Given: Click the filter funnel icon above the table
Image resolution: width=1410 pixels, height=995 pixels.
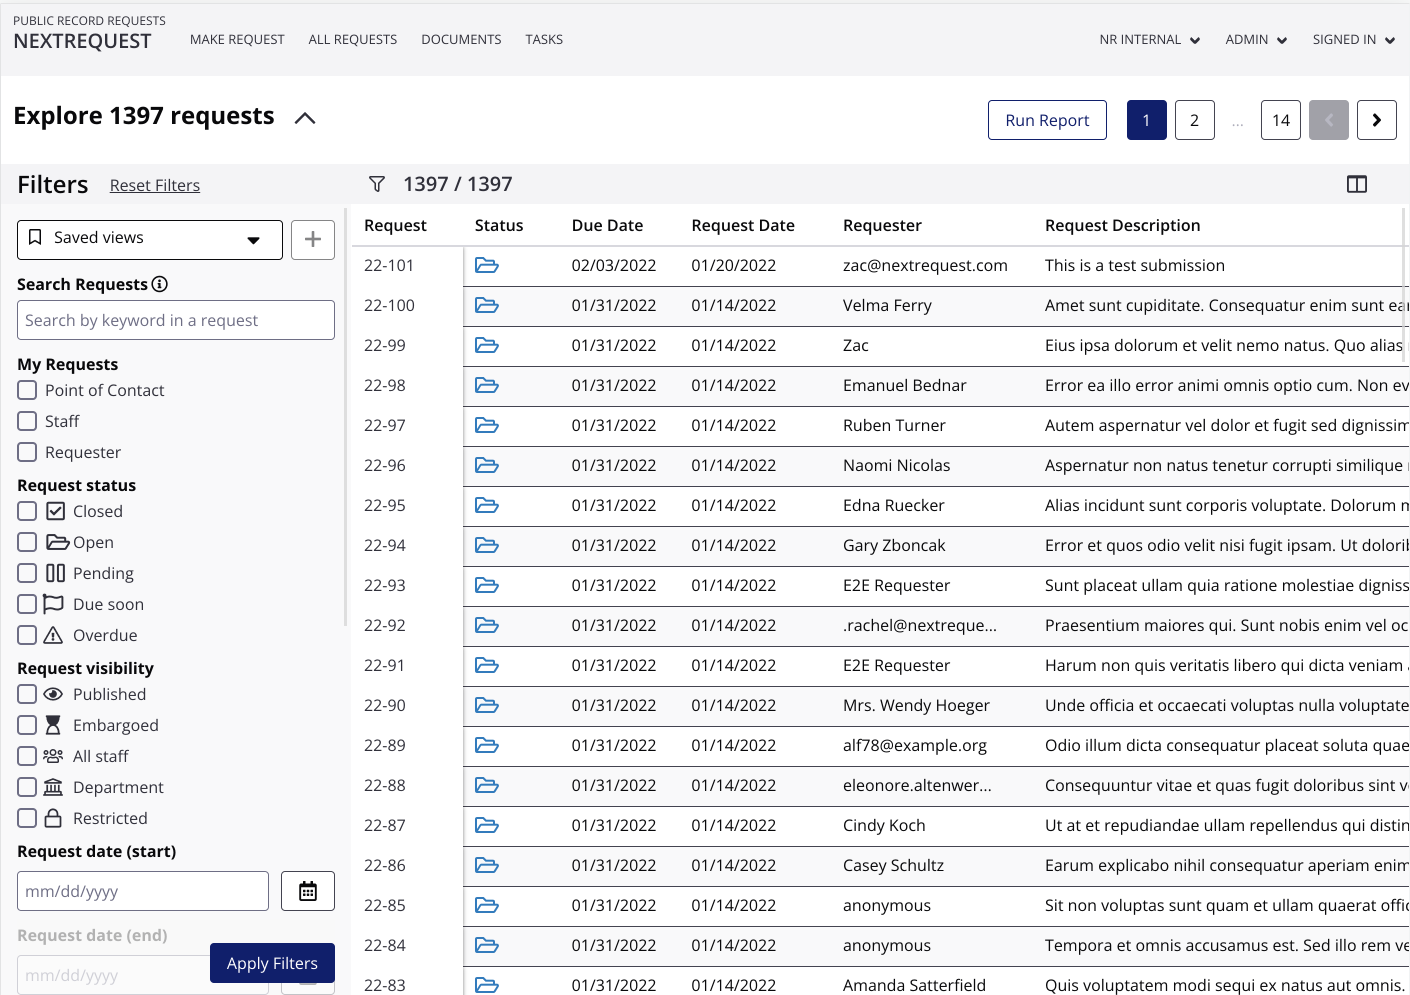Looking at the screenshot, I should [377, 184].
